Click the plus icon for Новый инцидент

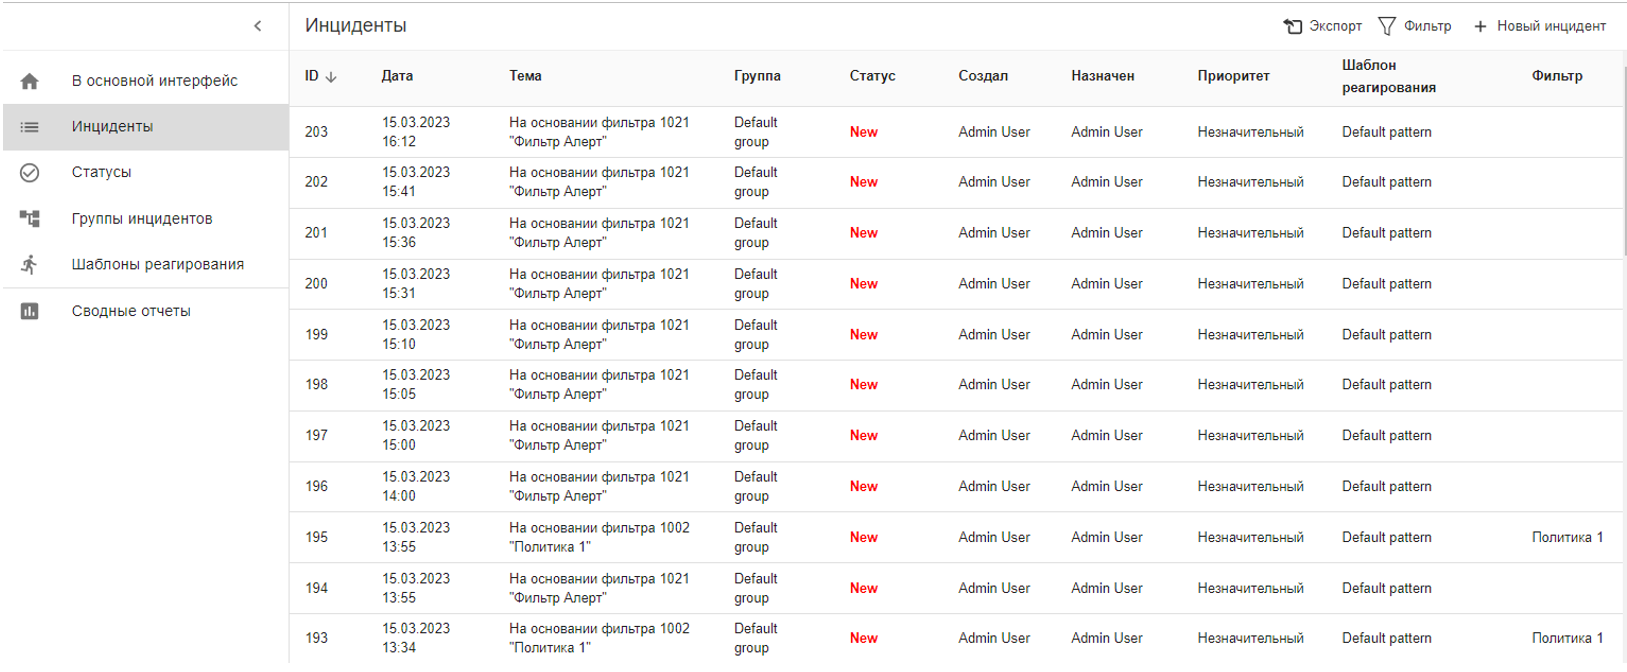click(1481, 27)
